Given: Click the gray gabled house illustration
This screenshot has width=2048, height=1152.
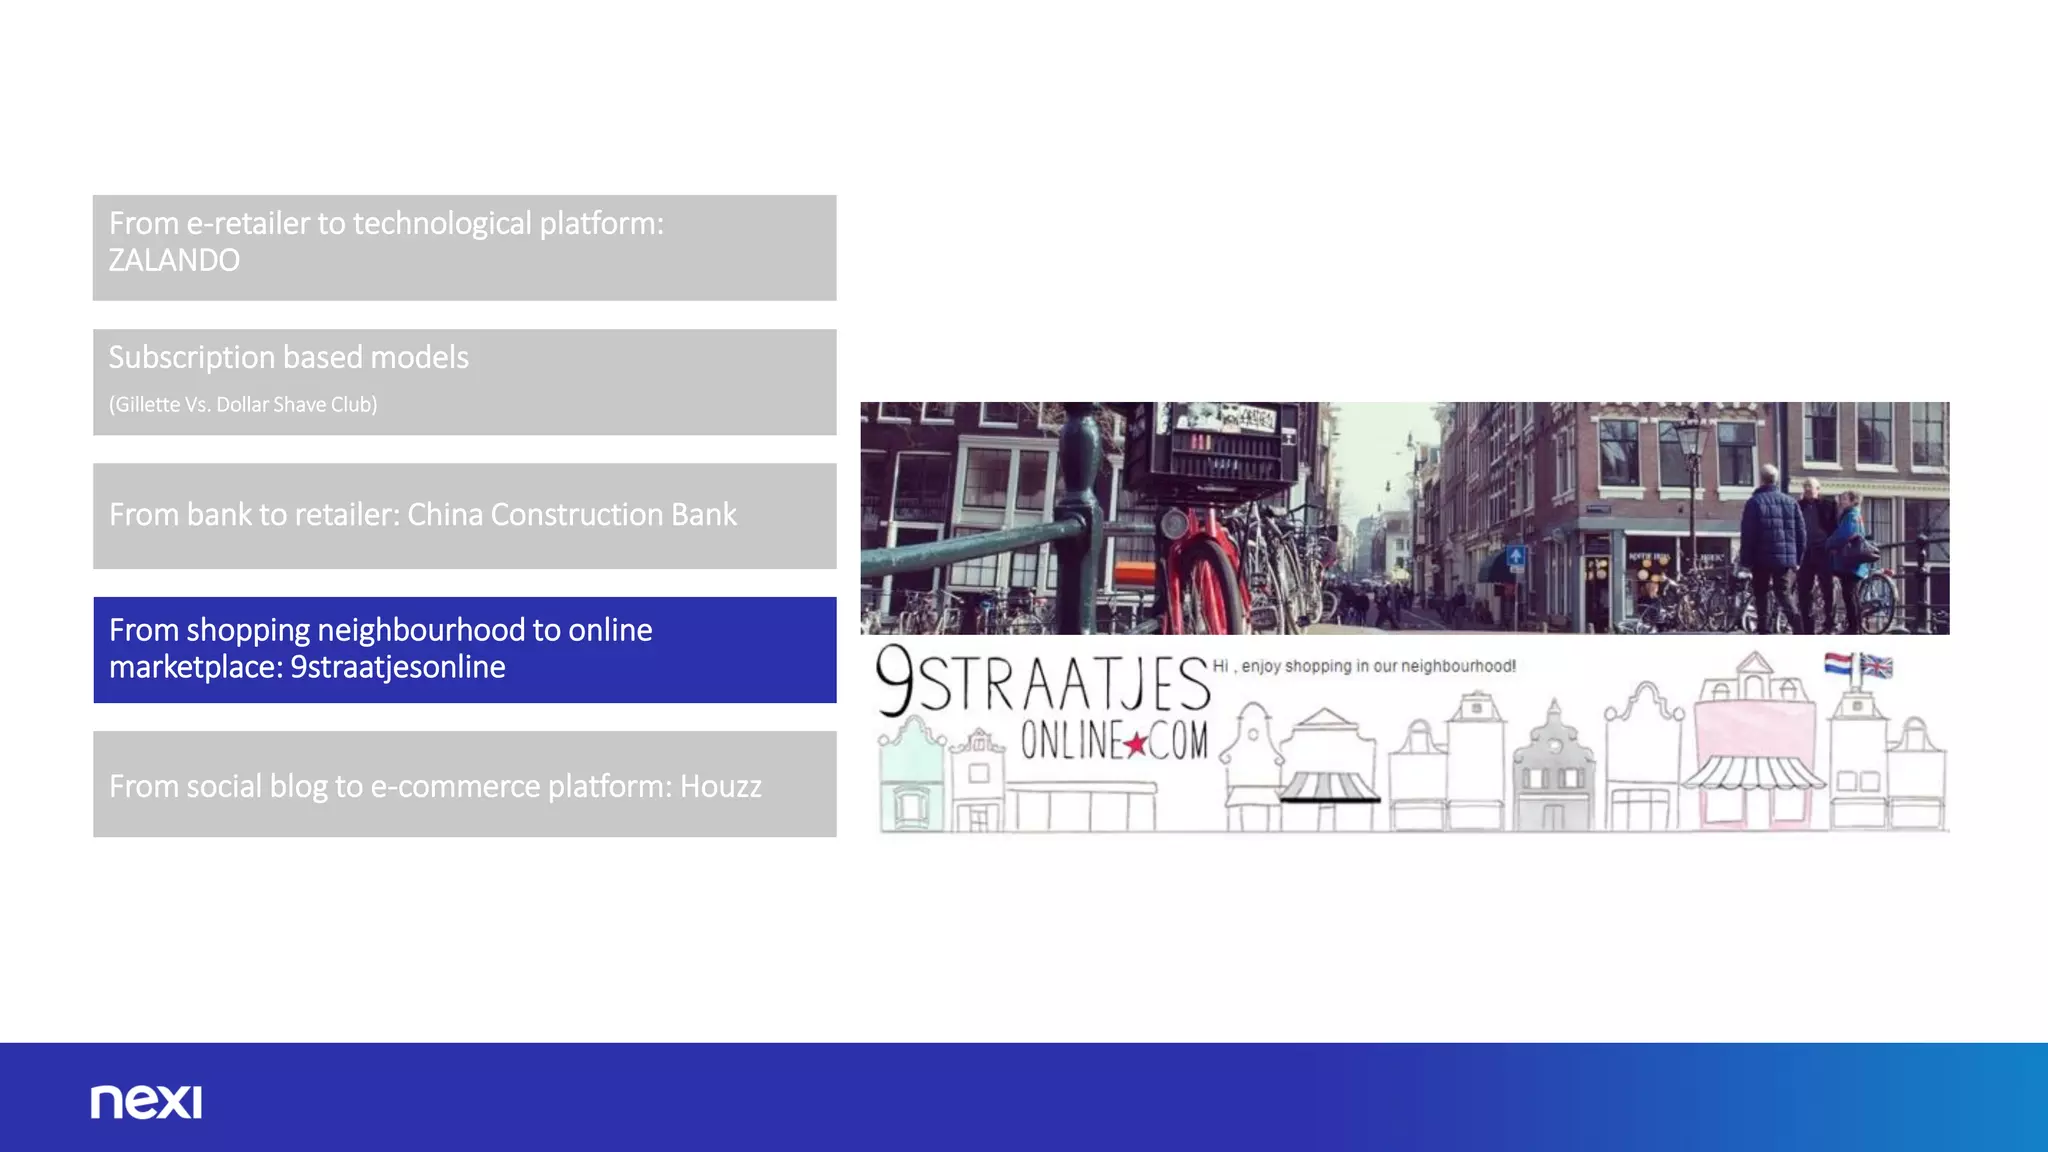Looking at the screenshot, I should (1552, 775).
